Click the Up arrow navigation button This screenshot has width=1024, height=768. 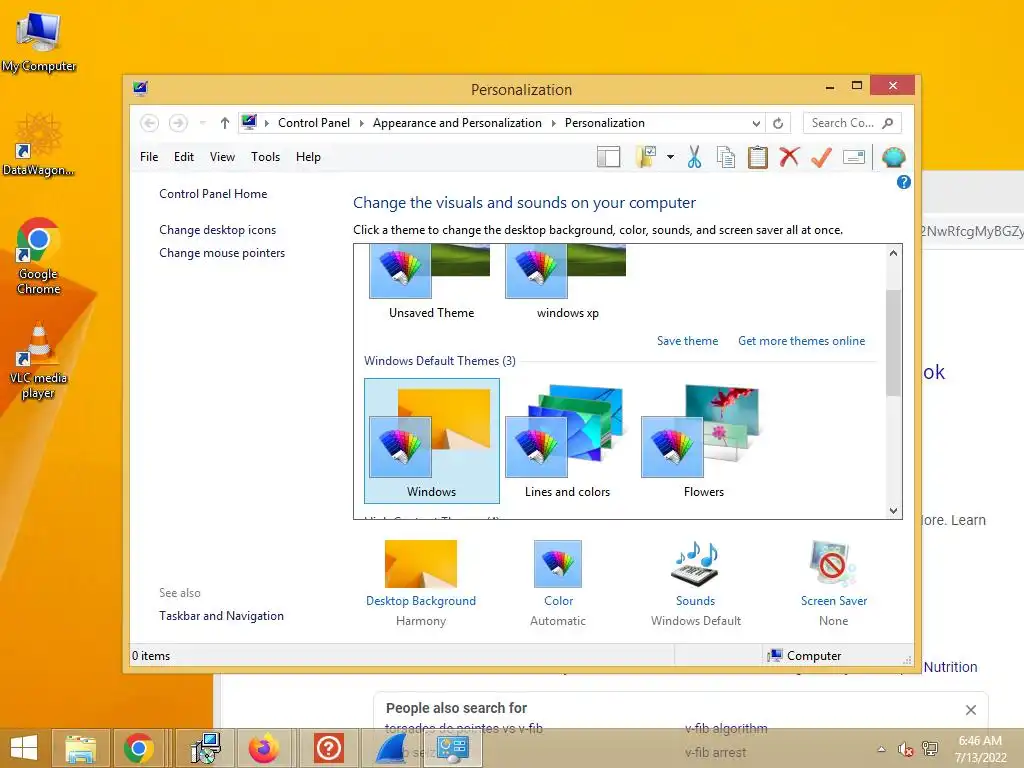click(225, 123)
